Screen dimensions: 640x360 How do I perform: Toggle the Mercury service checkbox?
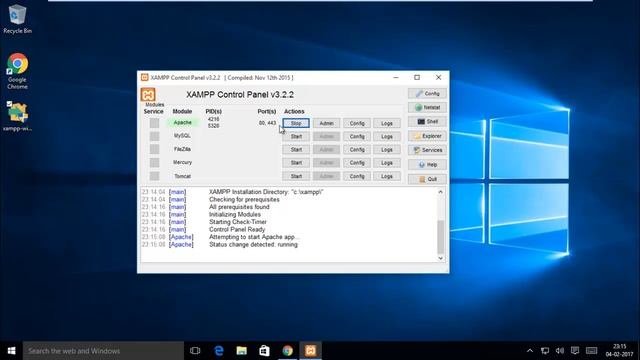point(154,162)
